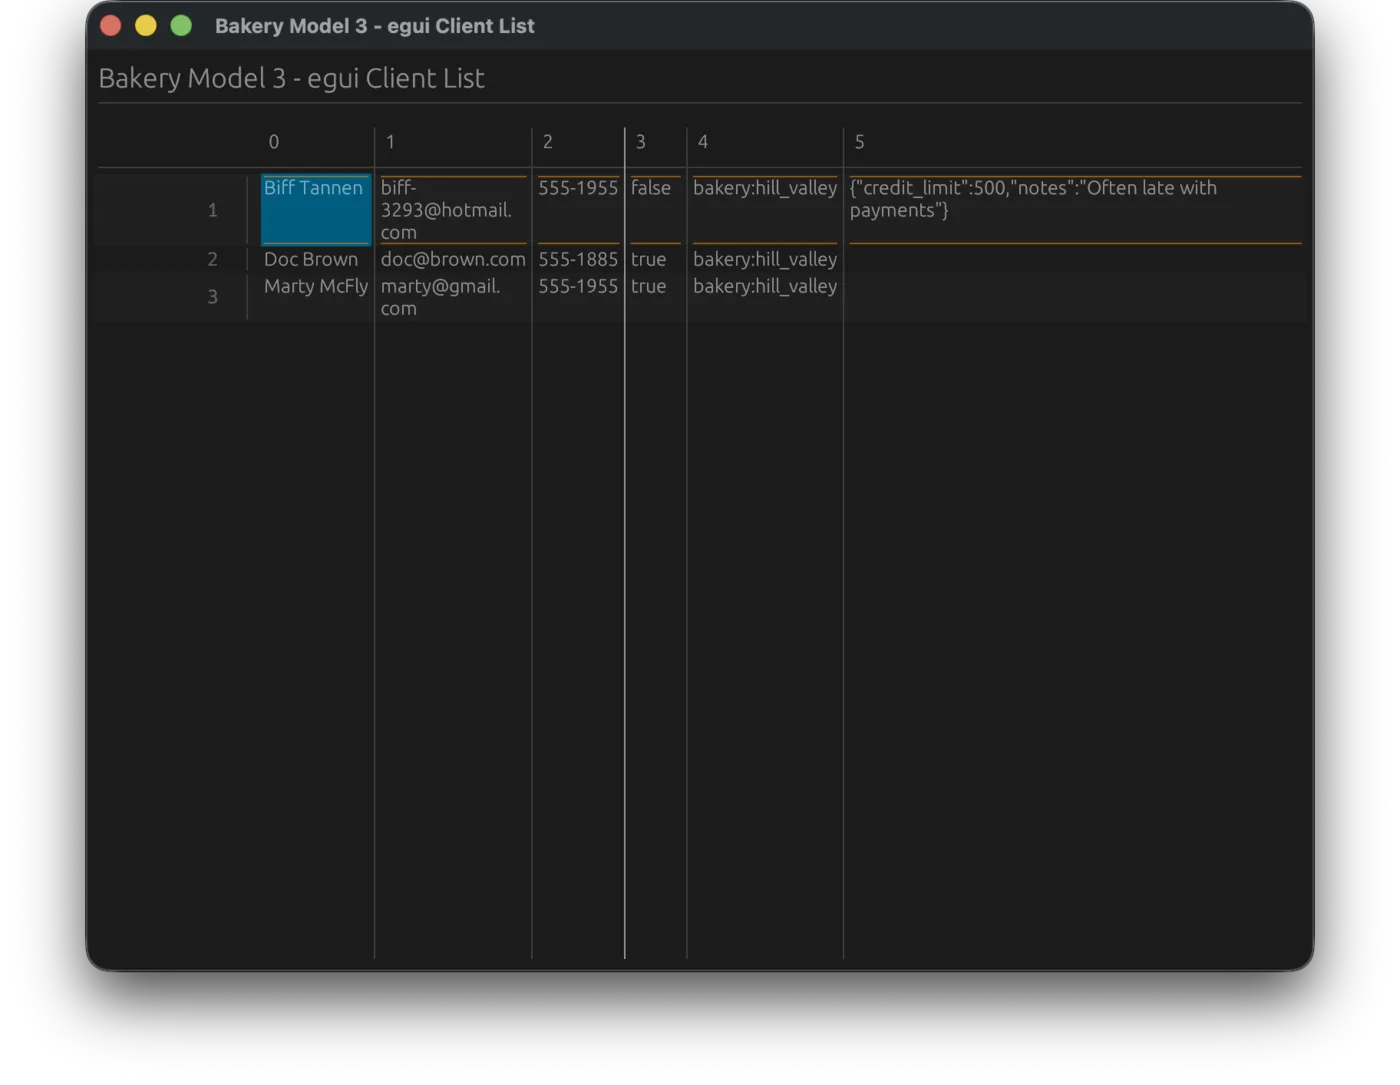Close the Bakery Model 3 window
Screen dimensions: 1400x1085
pyautogui.click(x=111, y=26)
